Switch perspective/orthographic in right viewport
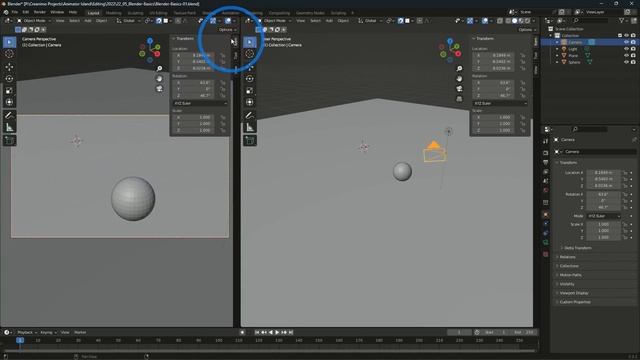The width and height of the screenshot is (640, 360). tap(459, 99)
